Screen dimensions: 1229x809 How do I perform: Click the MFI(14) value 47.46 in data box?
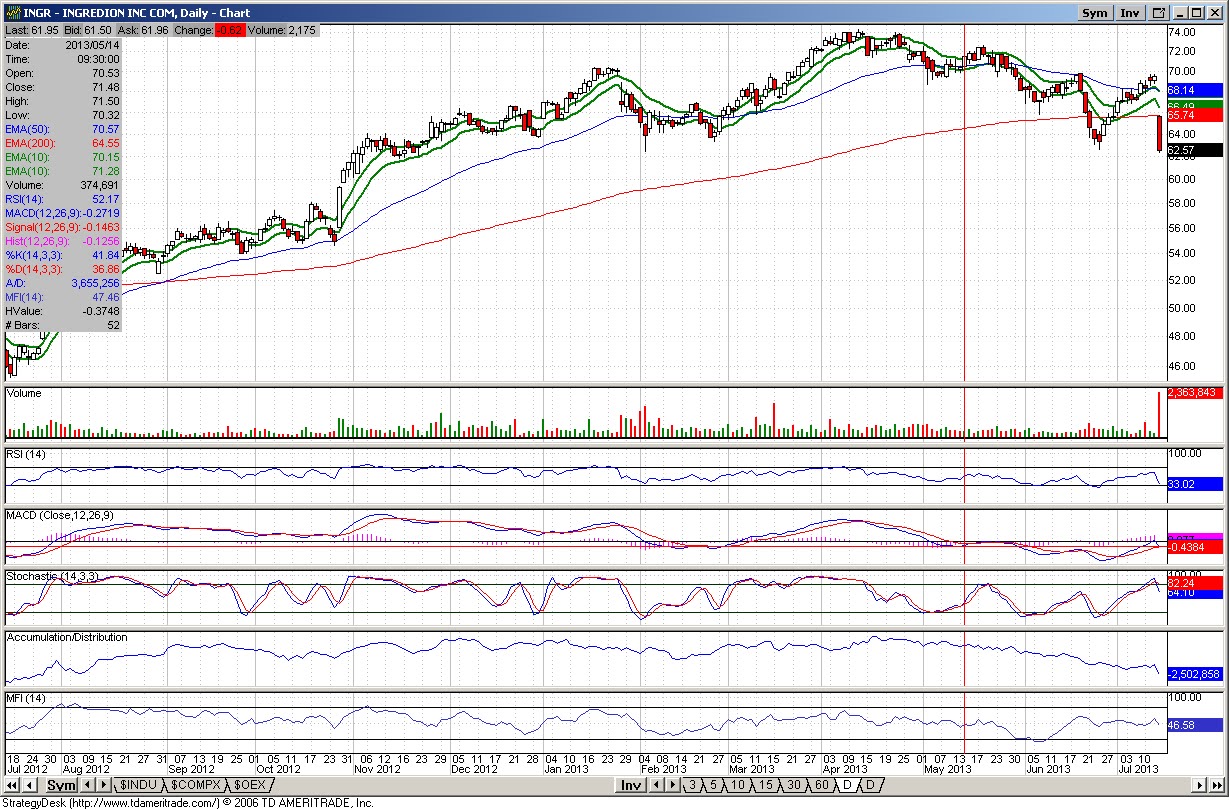(105, 297)
